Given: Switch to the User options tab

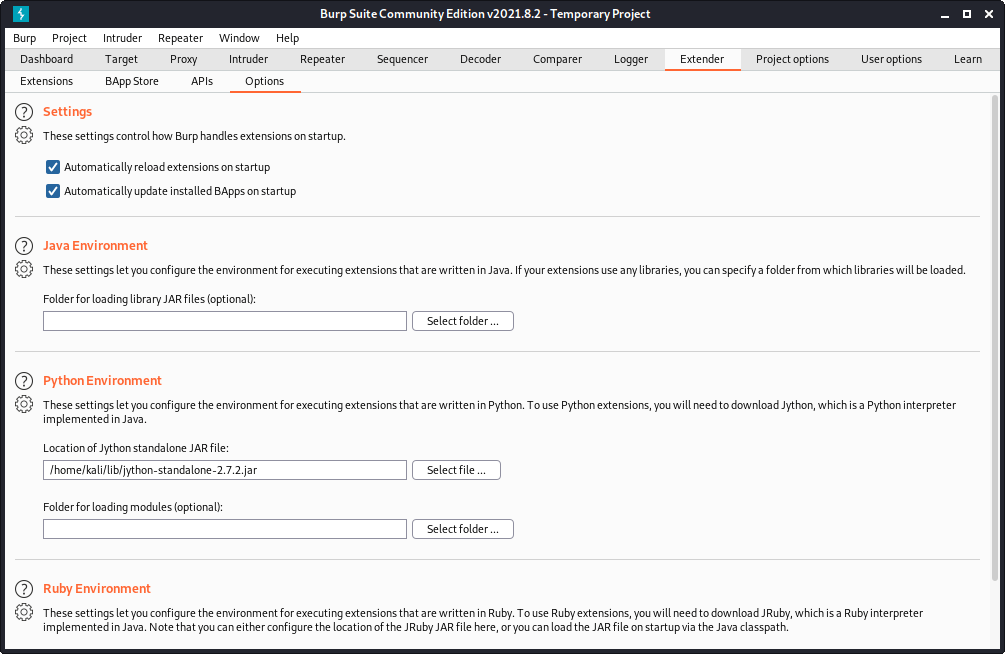Looking at the screenshot, I should coord(891,59).
